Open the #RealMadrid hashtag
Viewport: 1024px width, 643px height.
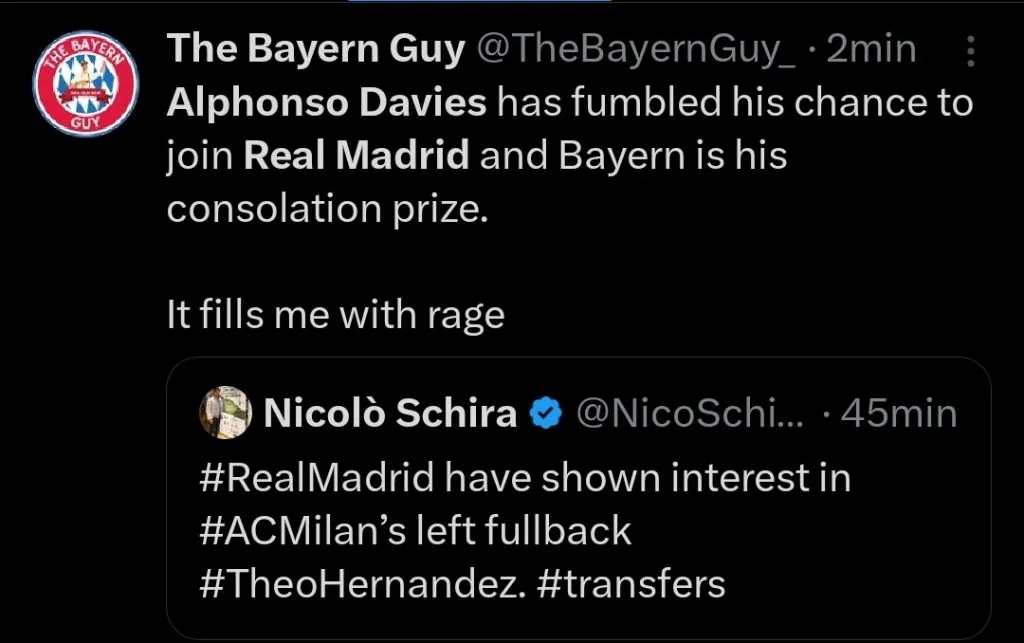[317, 478]
